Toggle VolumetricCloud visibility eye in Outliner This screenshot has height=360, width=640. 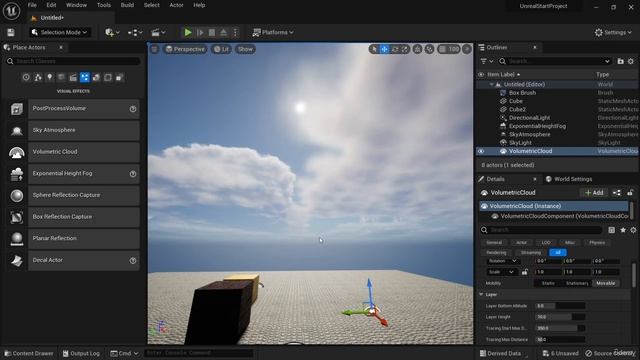click(481, 151)
